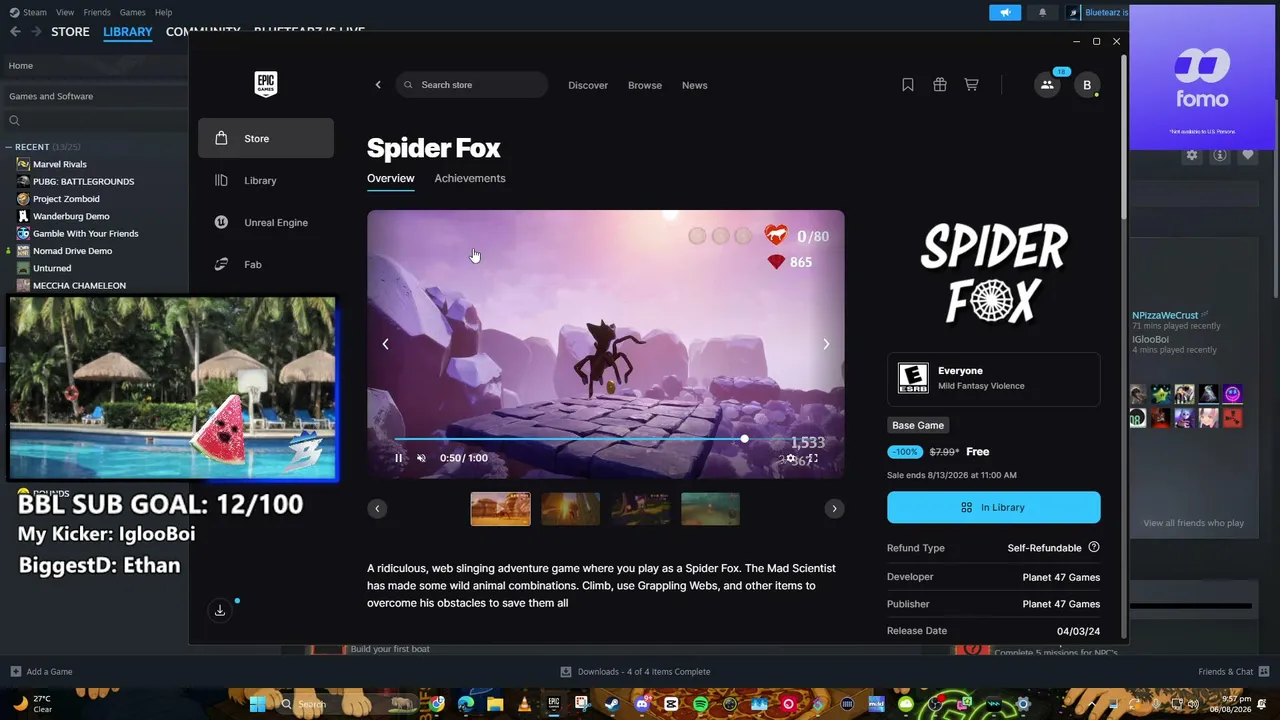Image resolution: width=1280 pixels, height=720 pixels.
Task: Open the Epic downloads icon in sidebar
Action: [220, 610]
